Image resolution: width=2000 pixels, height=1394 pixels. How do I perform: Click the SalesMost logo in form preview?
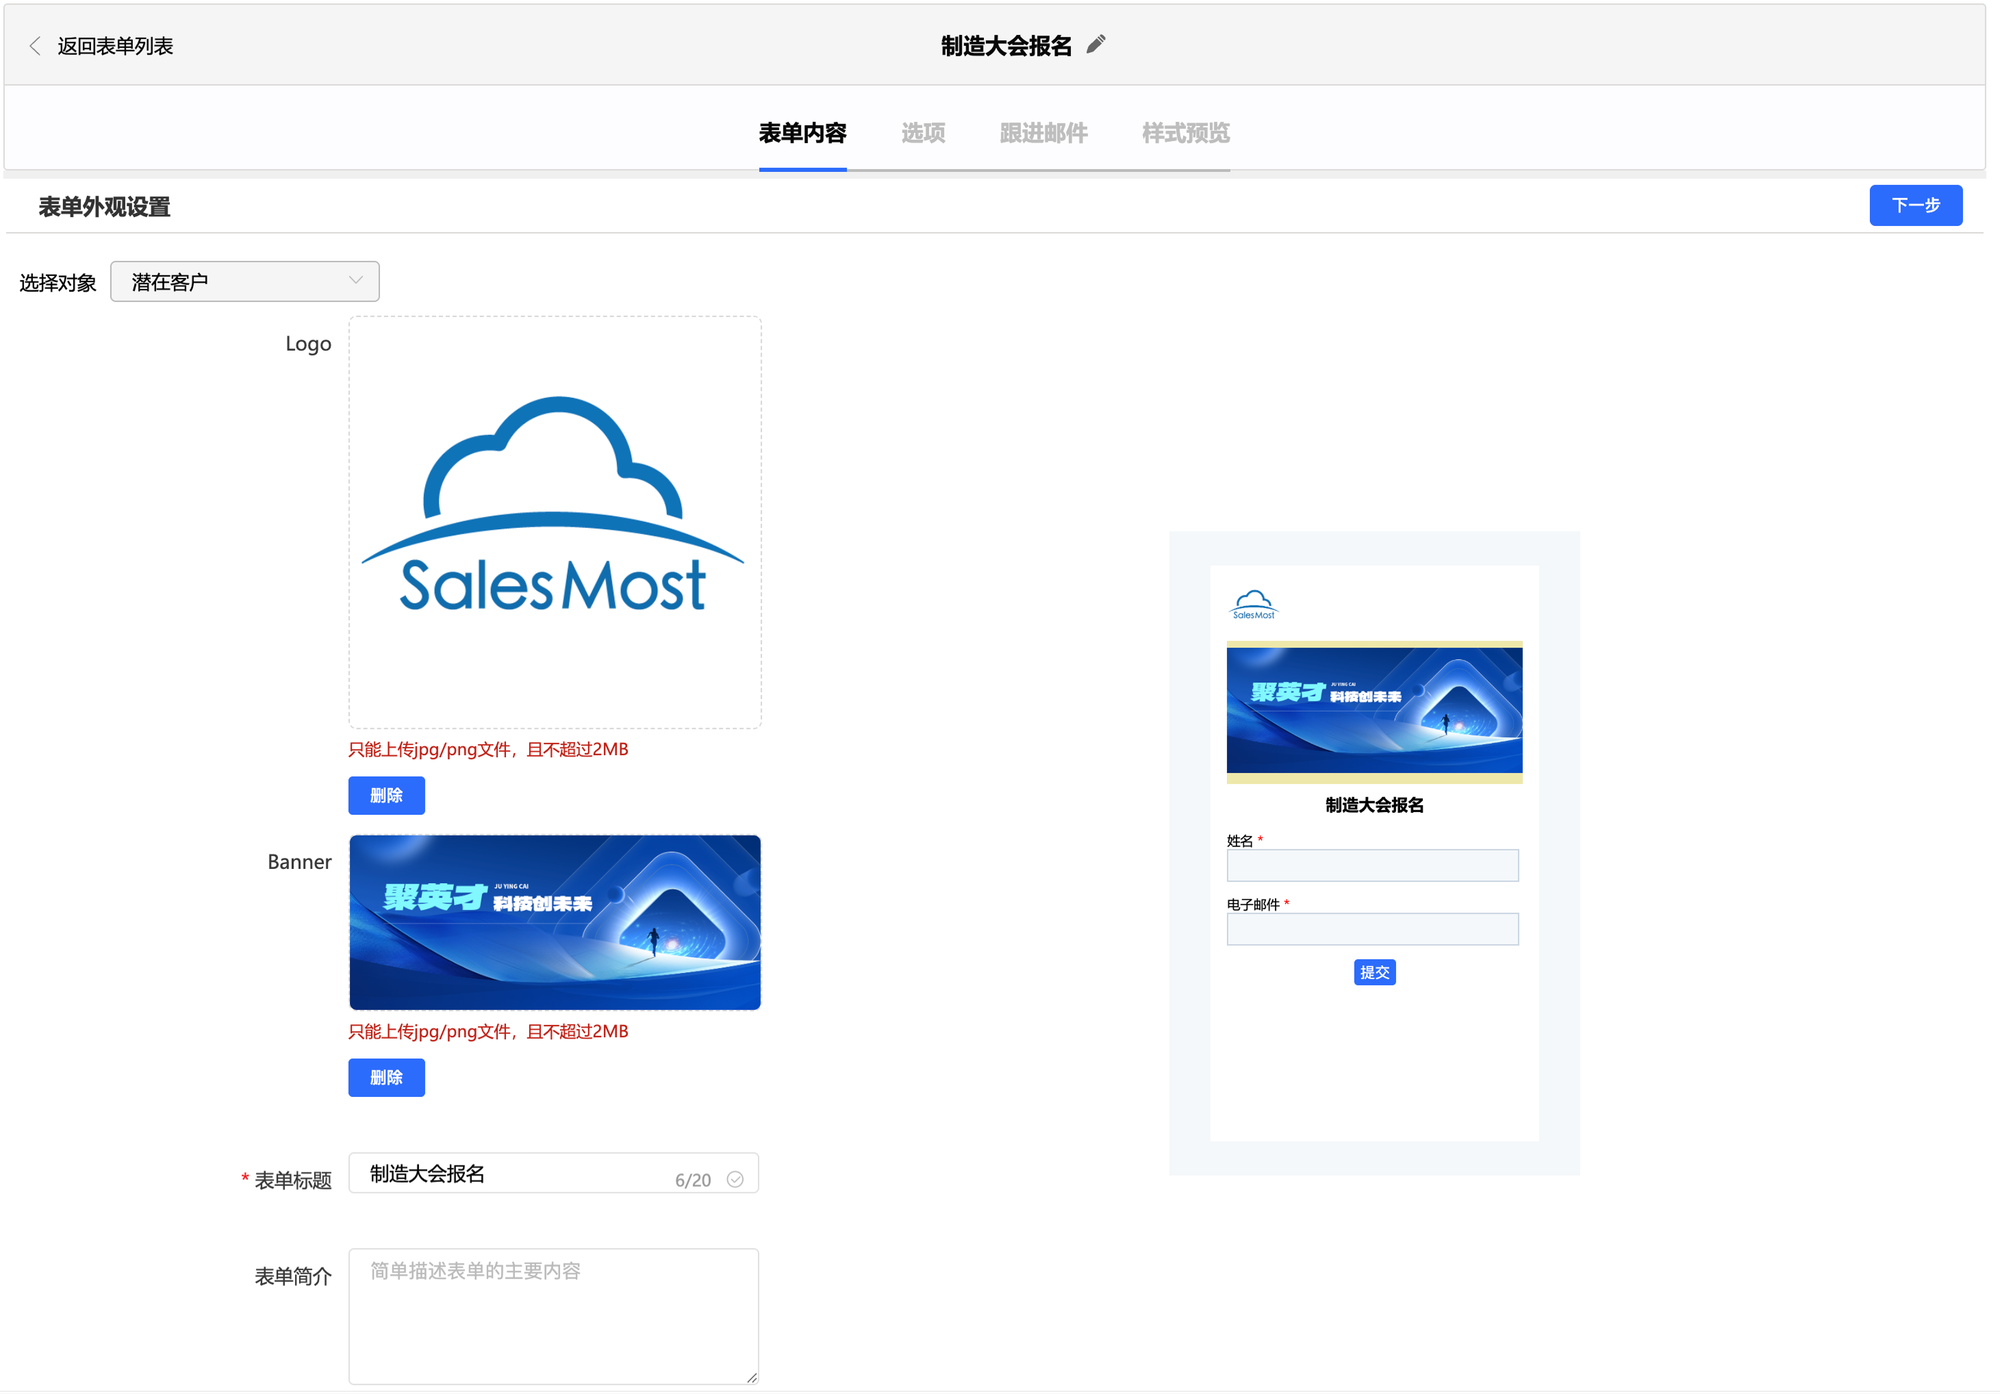coord(1253,604)
